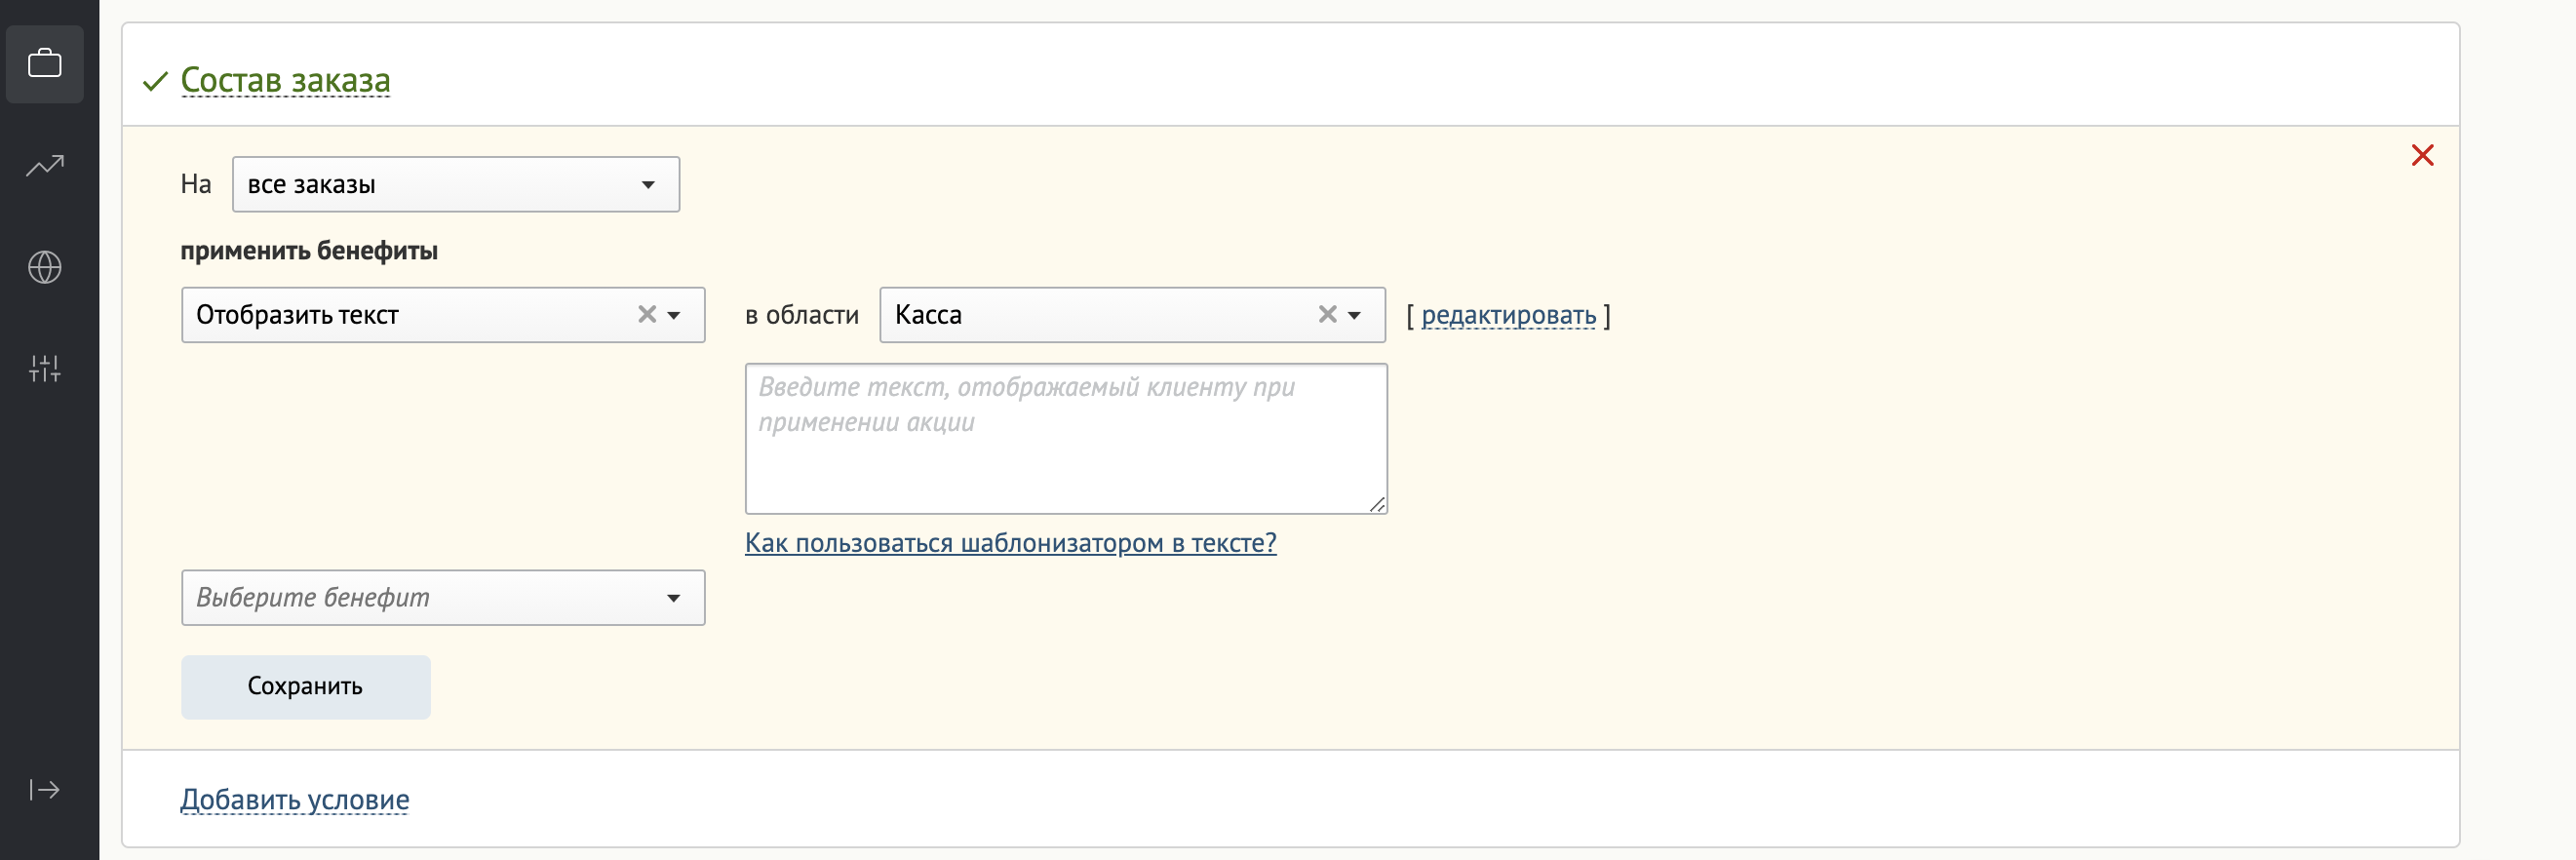
Task: Collapse the 'Состав заказа' section heading
Action: (x=285, y=80)
